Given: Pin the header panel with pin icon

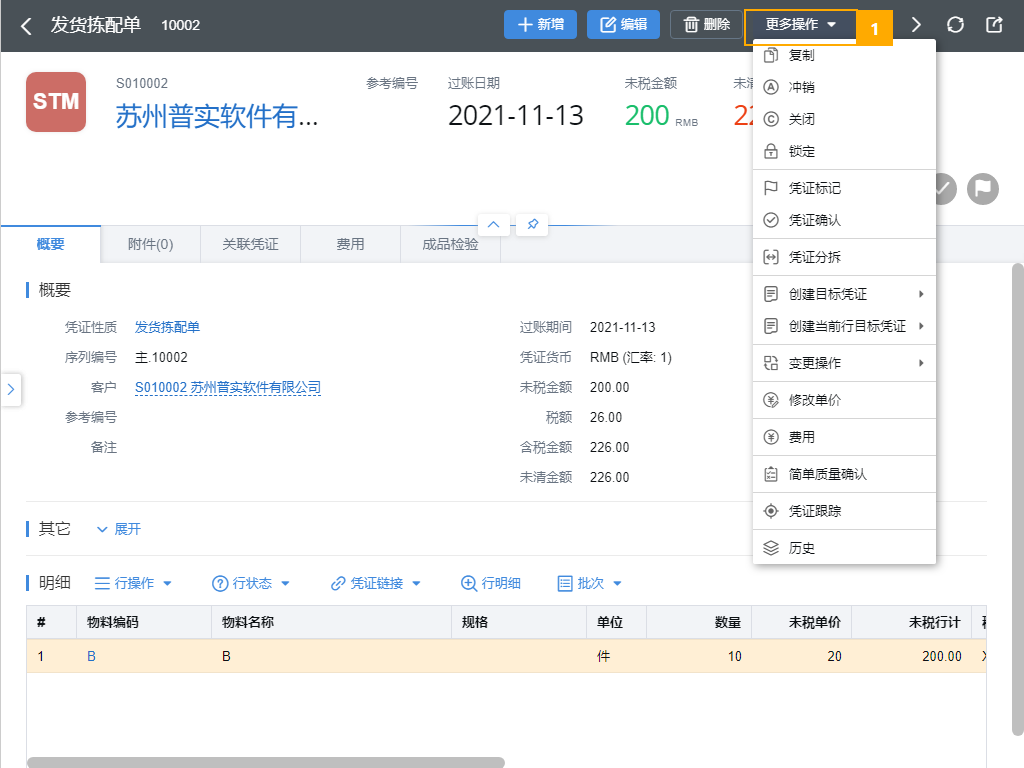Looking at the screenshot, I should (x=533, y=225).
